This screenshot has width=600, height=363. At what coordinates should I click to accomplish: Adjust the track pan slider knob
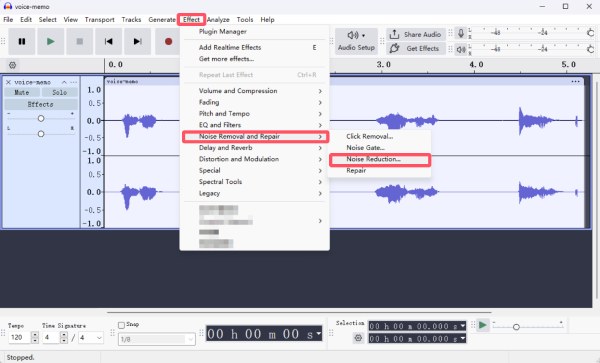(x=41, y=134)
